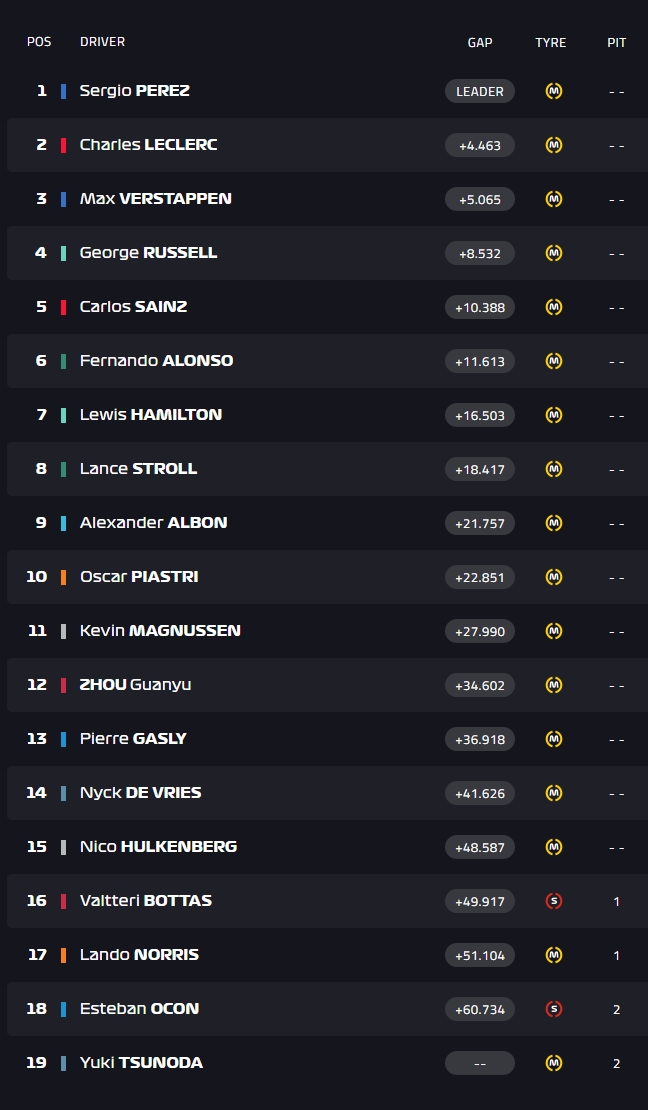
Task: Click the PIT column header
Action: [x=616, y=42]
